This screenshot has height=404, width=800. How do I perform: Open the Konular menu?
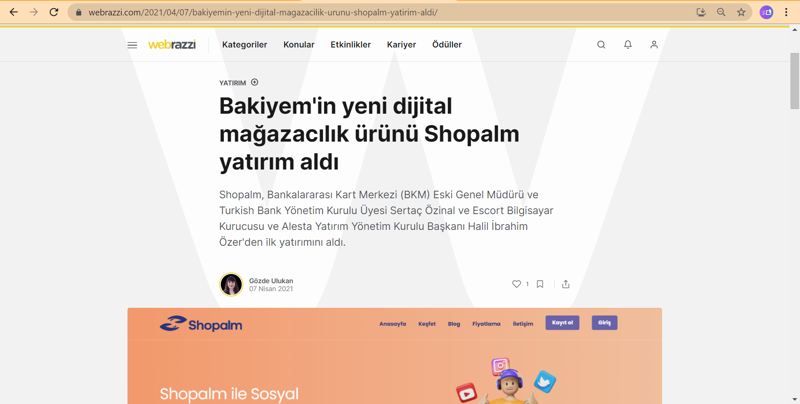pyautogui.click(x=299, y=45)
